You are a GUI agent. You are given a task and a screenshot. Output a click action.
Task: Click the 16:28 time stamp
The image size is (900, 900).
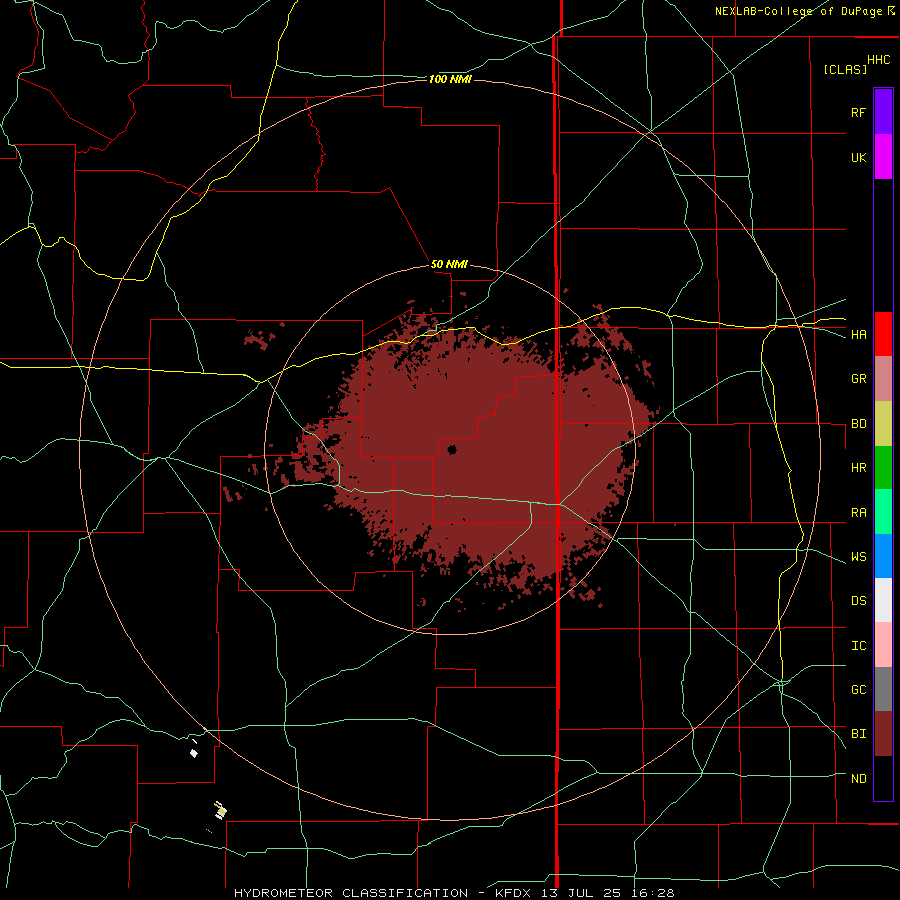(x=651, y=893)
